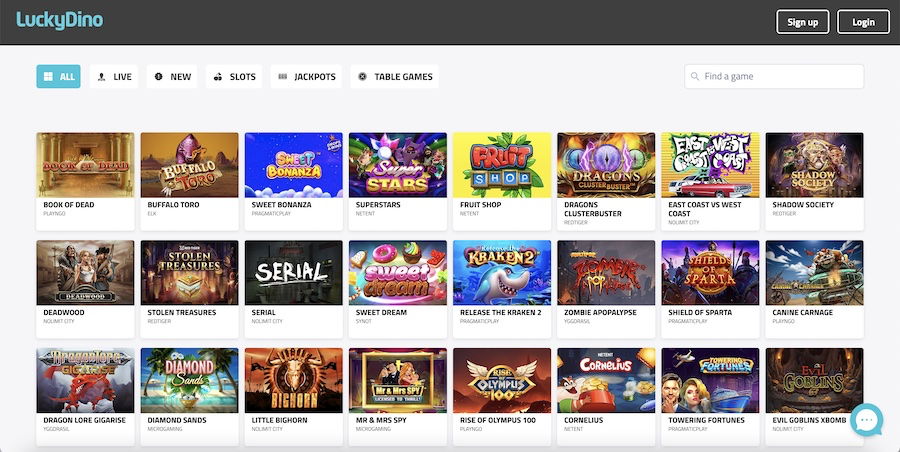Open the live chat bubble icon

[867, 420]
